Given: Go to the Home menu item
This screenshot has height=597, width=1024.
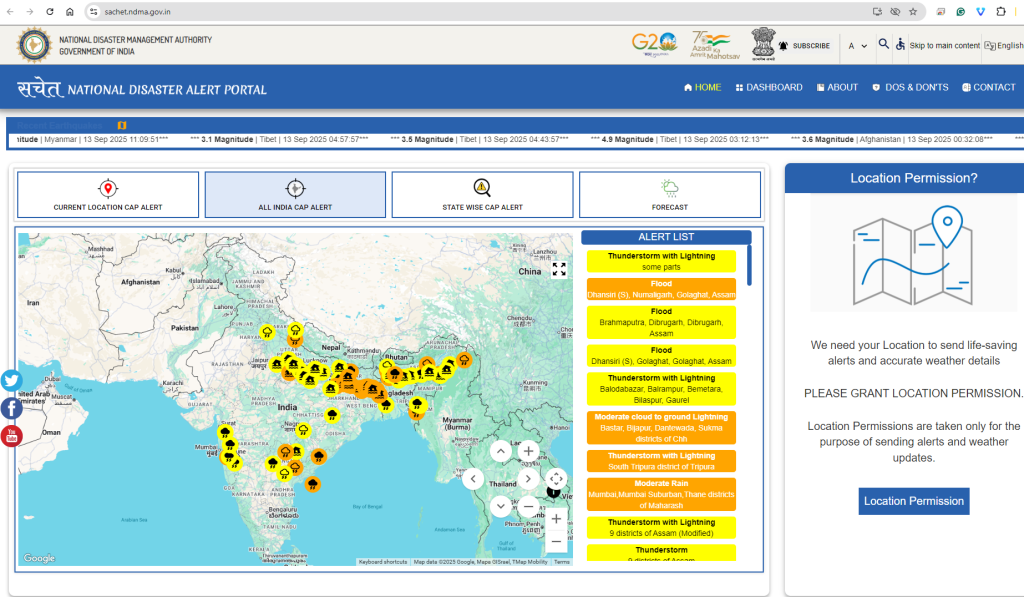Looking at the screenshot, I should 702,88.
